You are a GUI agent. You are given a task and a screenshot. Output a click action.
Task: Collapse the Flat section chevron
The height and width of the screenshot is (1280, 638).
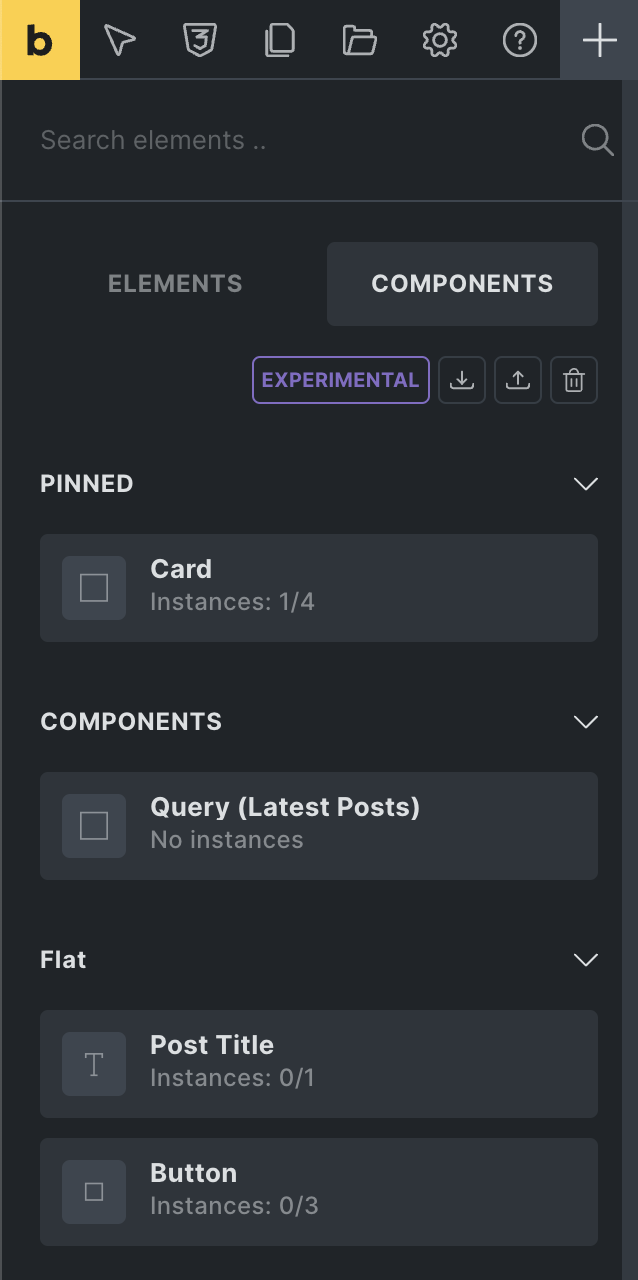tap(585, 960)
